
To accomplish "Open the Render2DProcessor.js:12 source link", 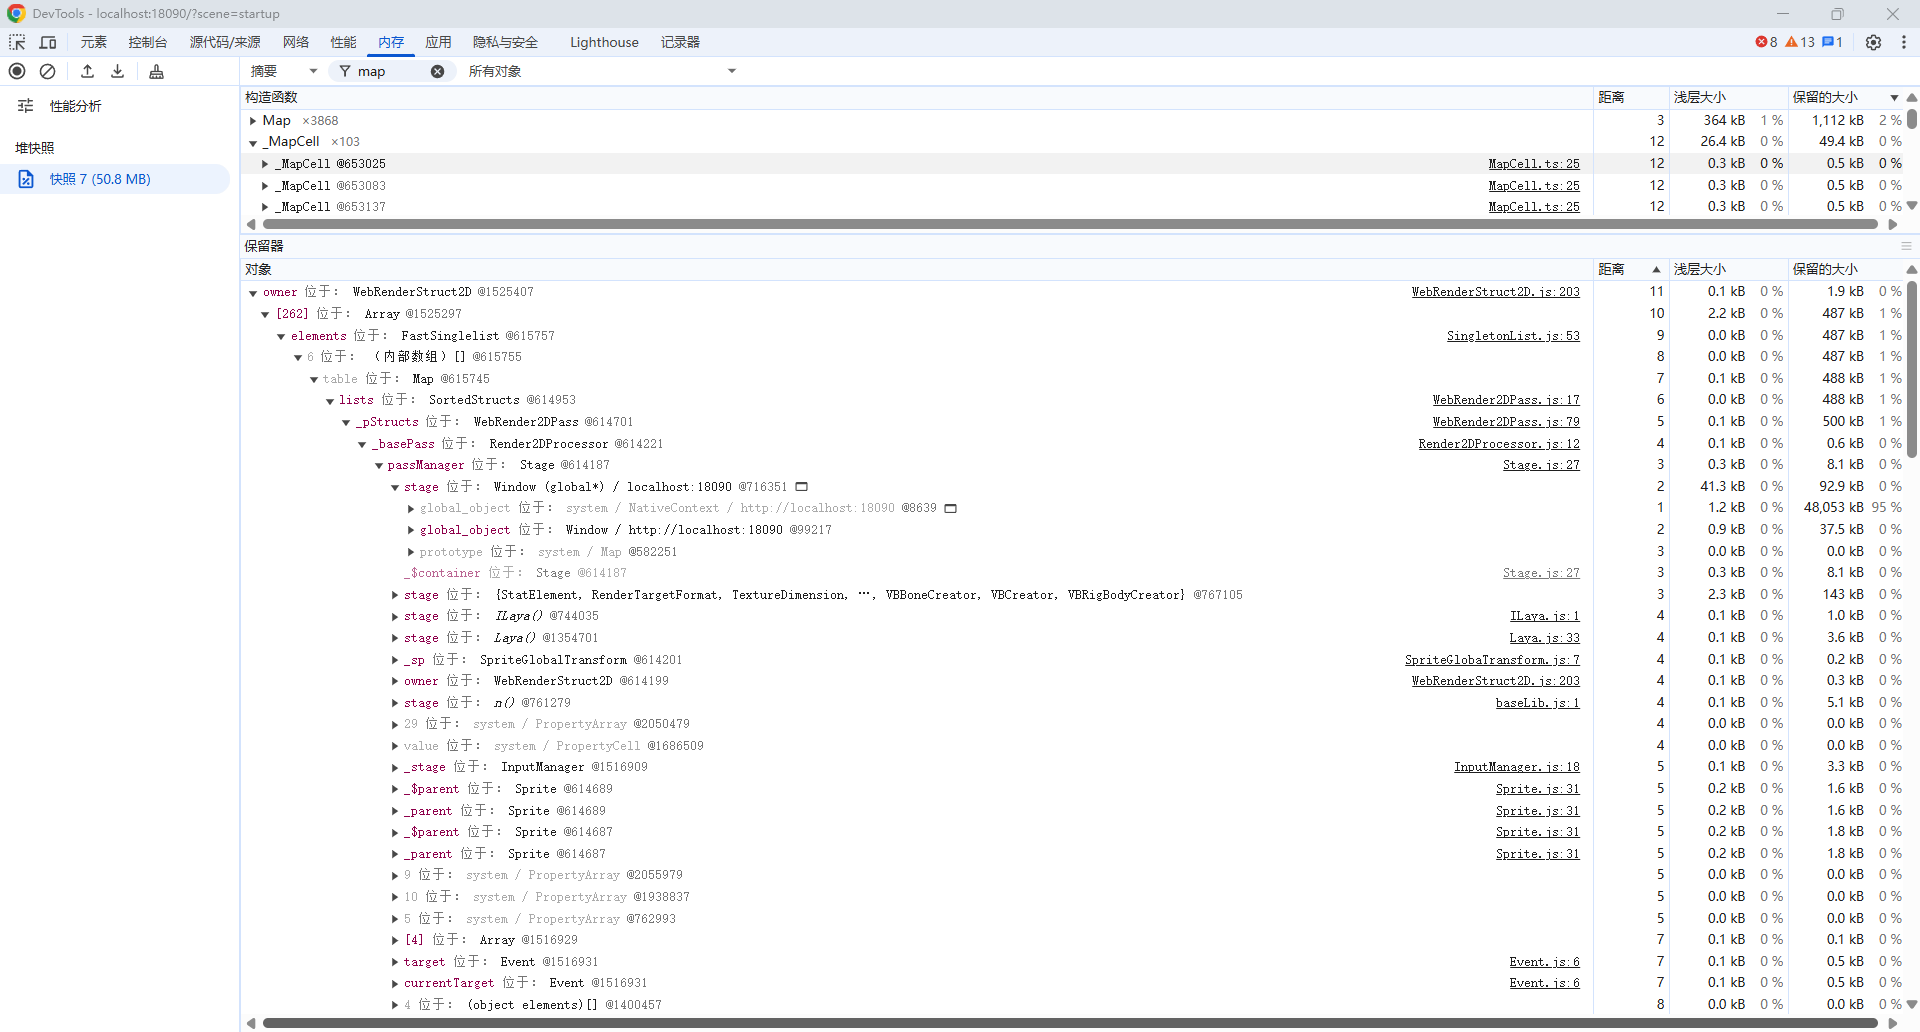I will click(x=1498, y=444).
